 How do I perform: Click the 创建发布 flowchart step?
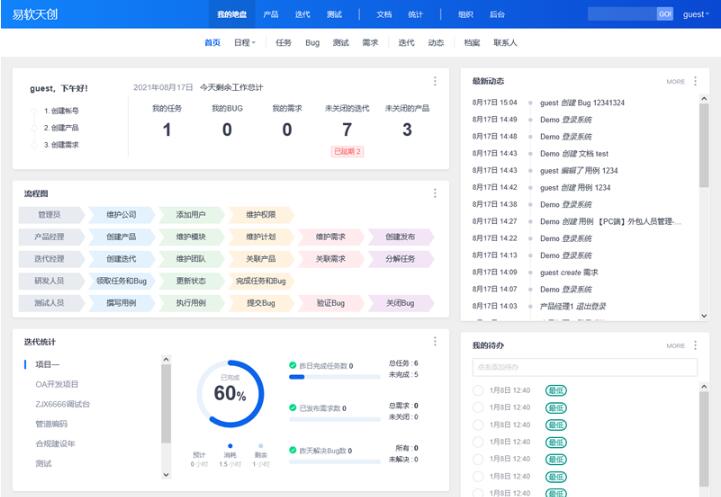401,237
